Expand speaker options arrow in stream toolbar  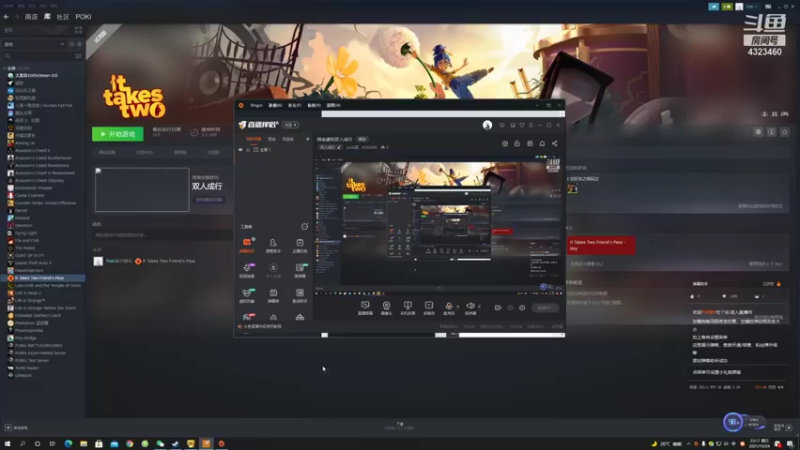[x=479, y=307]
